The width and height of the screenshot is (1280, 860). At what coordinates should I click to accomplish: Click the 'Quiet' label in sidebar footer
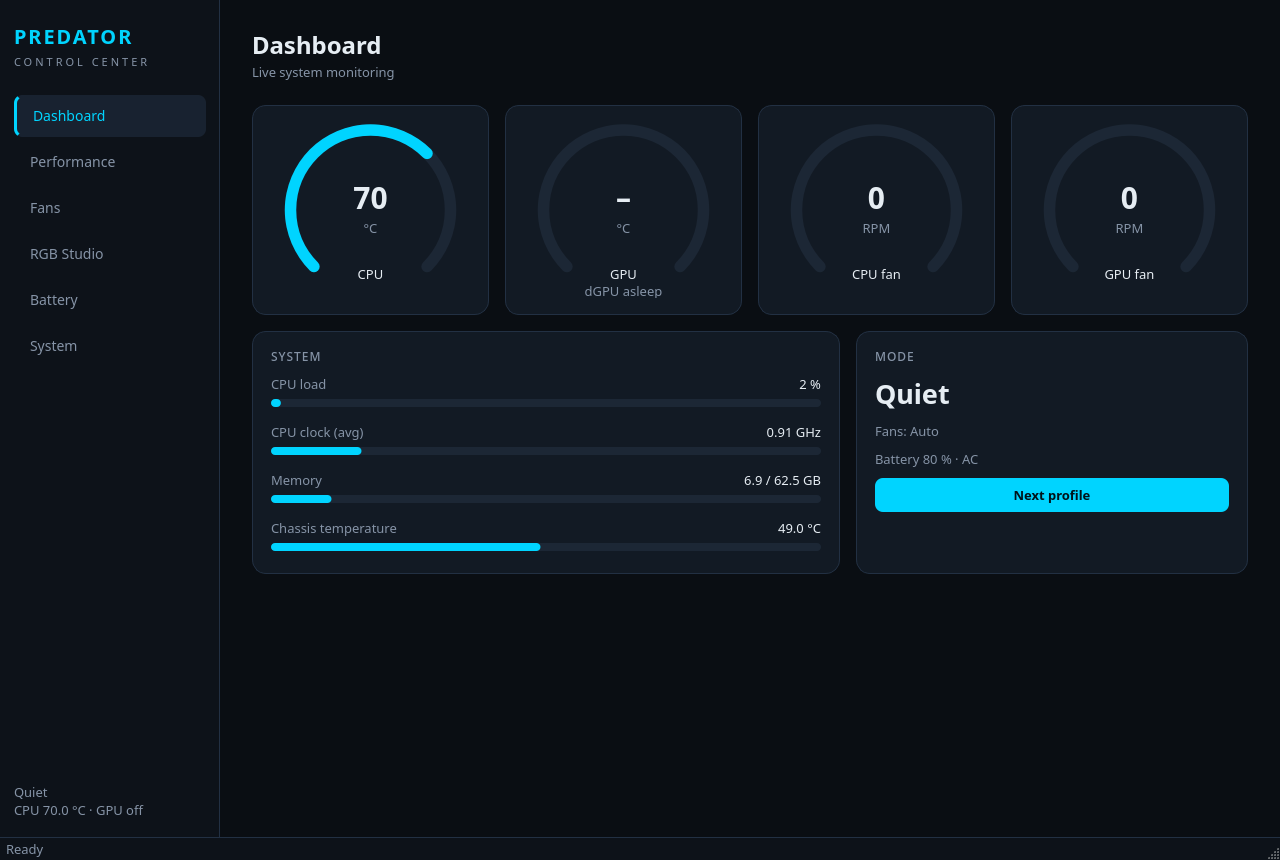pyautogui.click(x=31, y=793)
